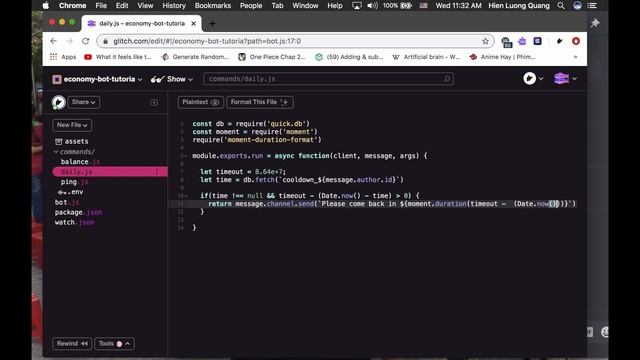
Task: Toggle Plaintext preview eye button
Action: coord(200,102)
